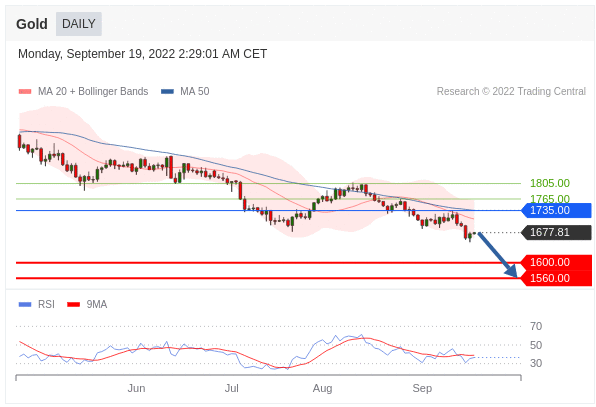Click the black 1677.81 current price tag
This screenshot has width=596, height=407.
pyautogui.click(x=556, y=232)
